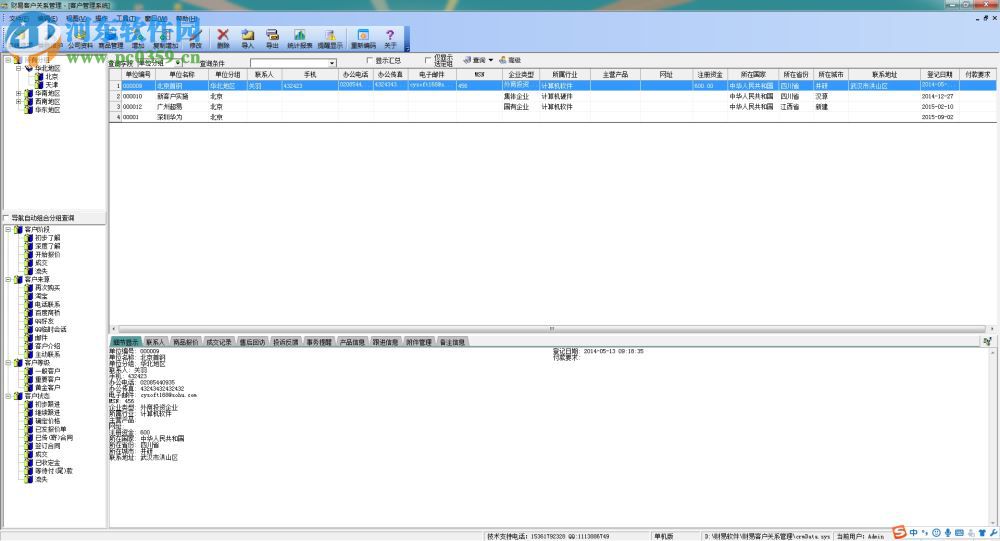Select 黄金客户 under 客户等级
Screen dimensions: 1000x541
tap(47, 388)
